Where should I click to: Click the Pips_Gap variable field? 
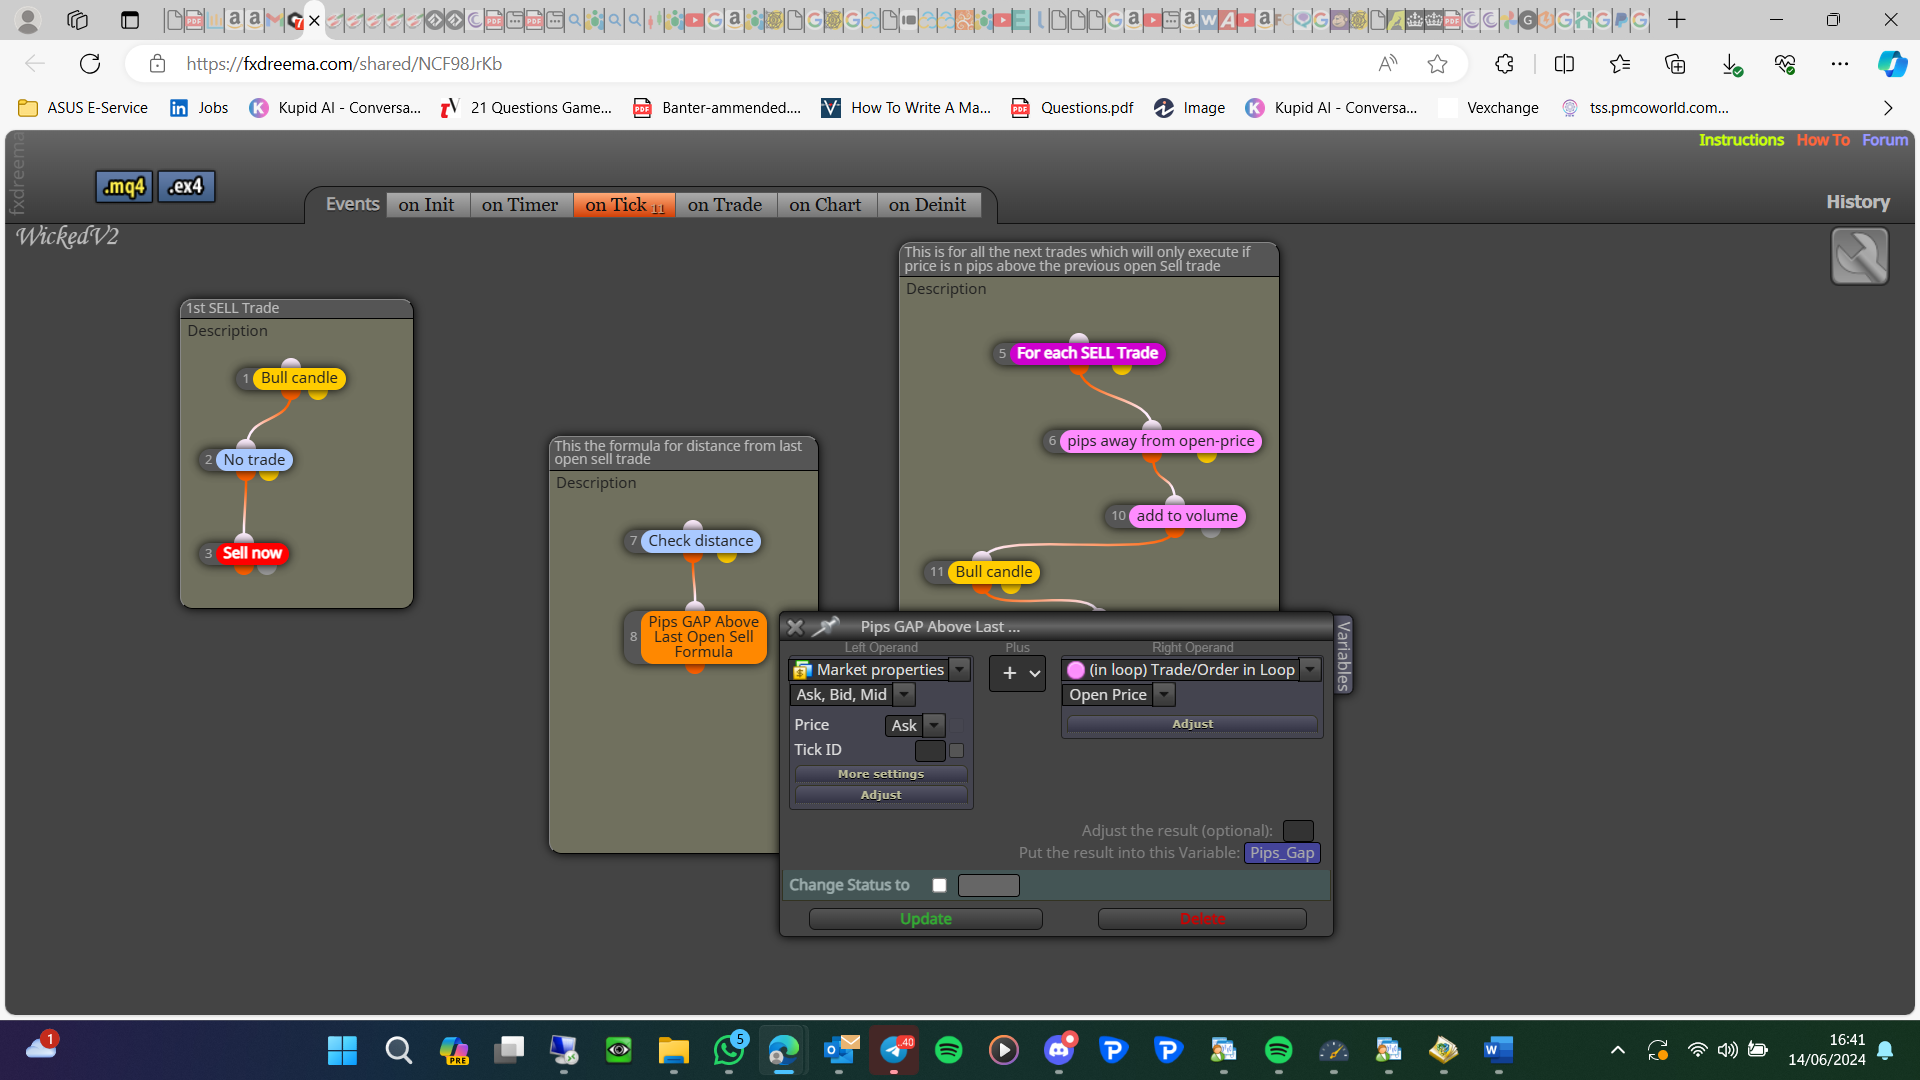click(x=1282, y=853)
